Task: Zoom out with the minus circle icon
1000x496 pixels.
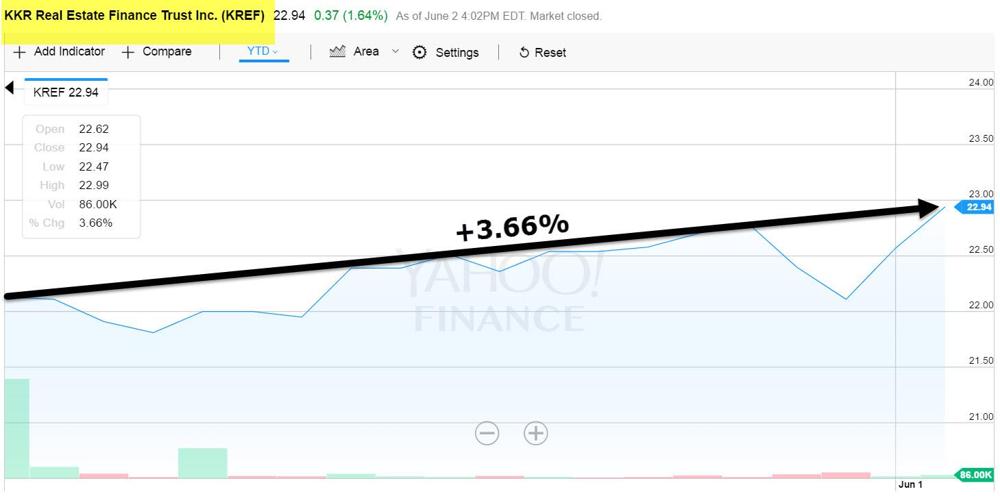Action: (487, 434)
